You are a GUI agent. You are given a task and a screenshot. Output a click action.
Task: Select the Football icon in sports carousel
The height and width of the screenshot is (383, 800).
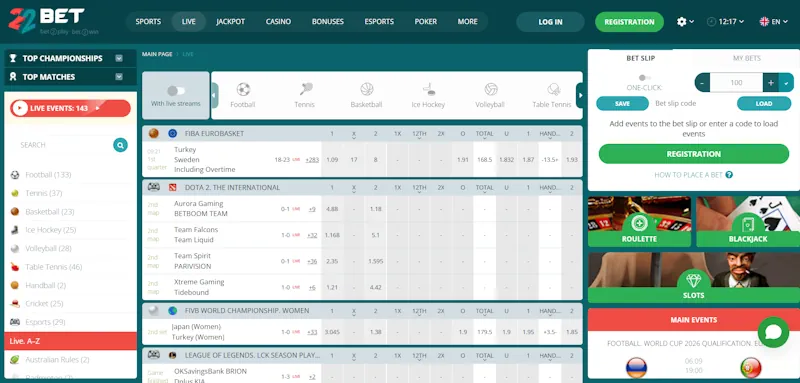pyautogui.click(x=243, y=90)
